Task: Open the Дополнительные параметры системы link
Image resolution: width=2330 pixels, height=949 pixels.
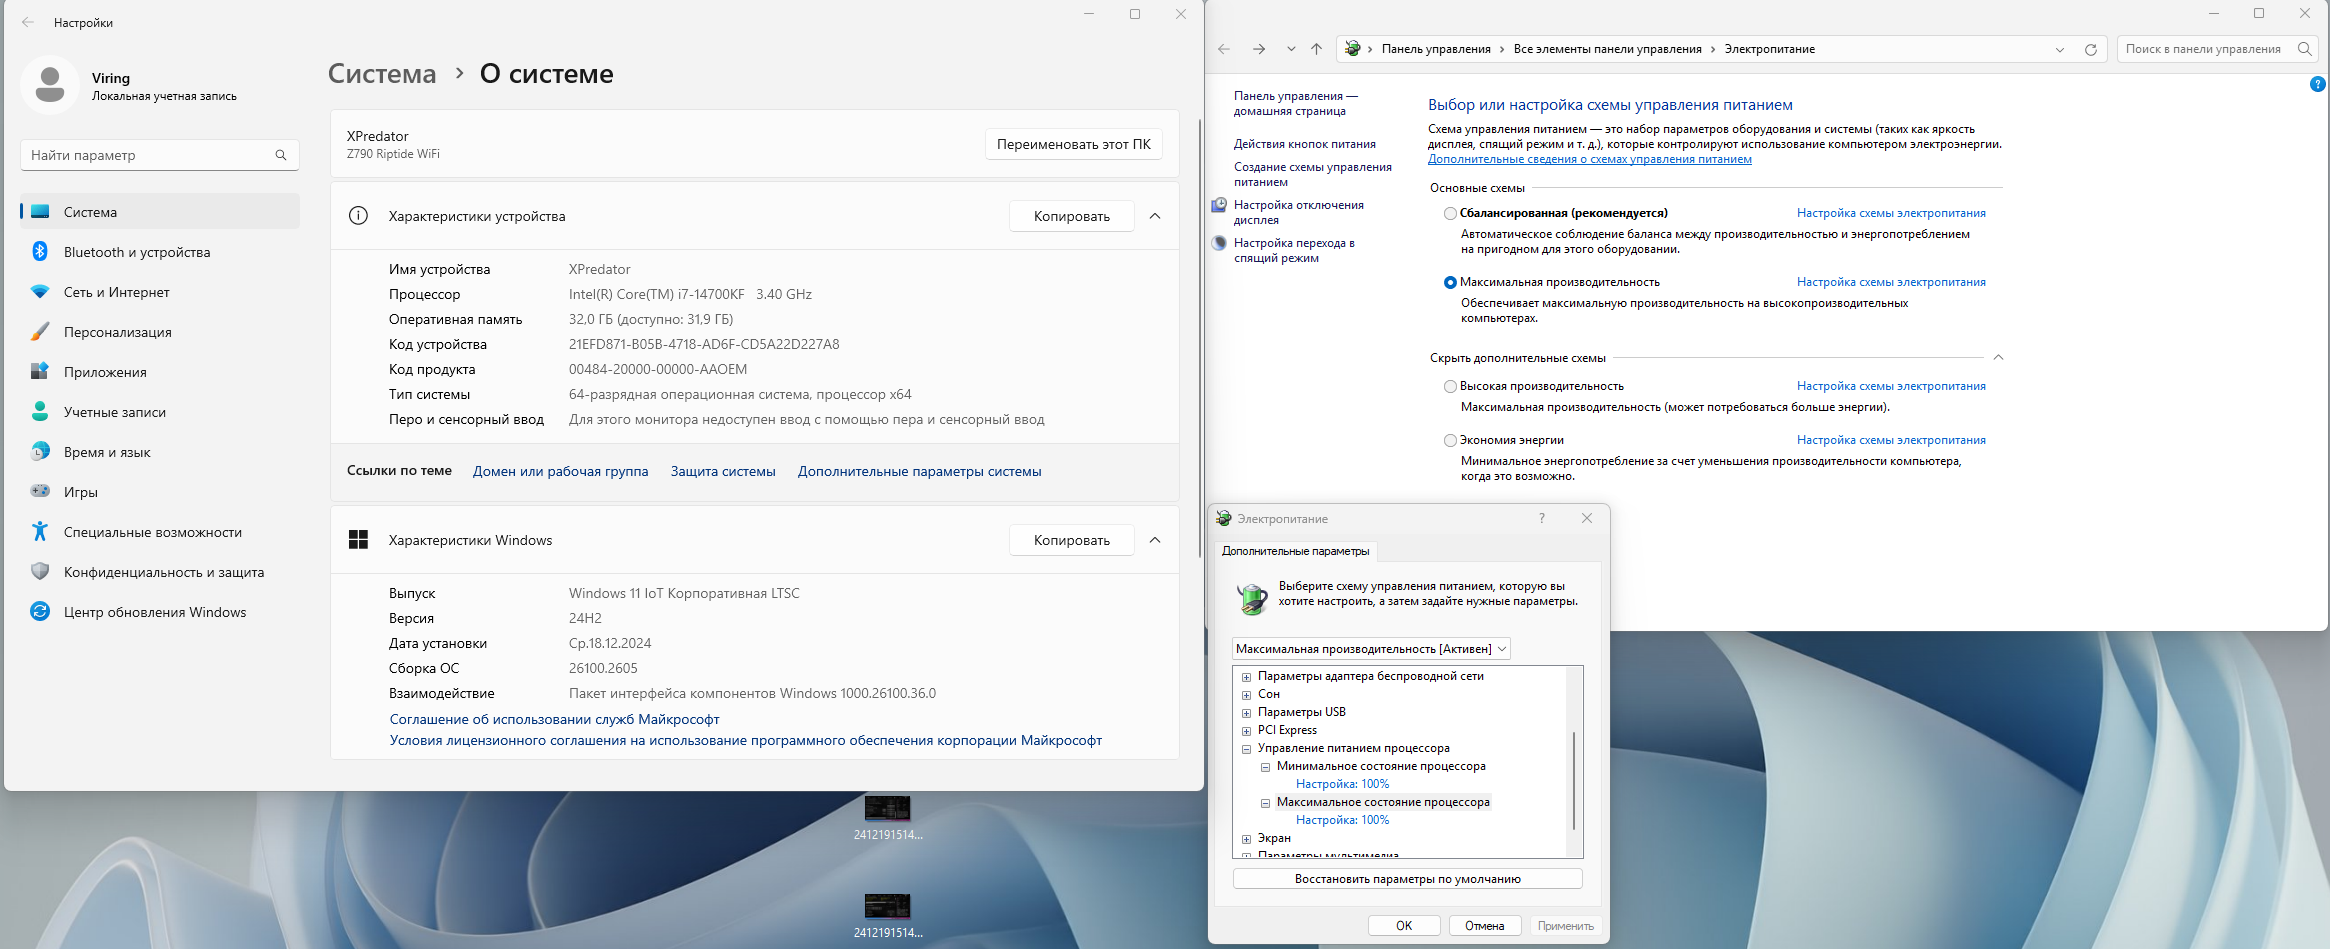Action: click(x=919, y=471)
